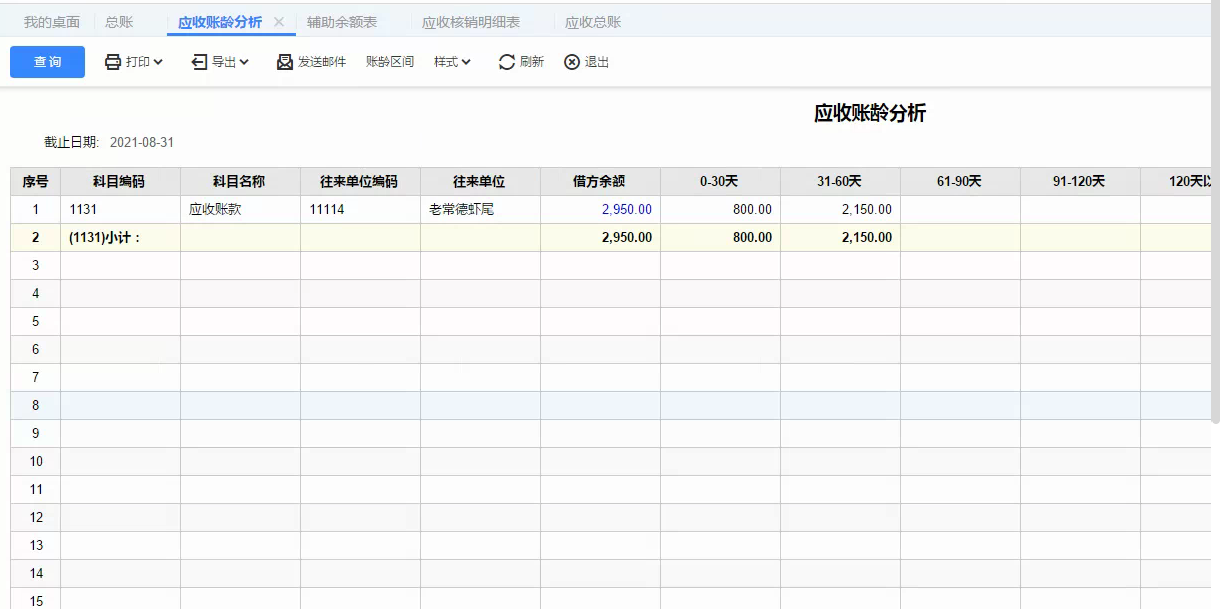Click the 刷新 label

point(532,62)
